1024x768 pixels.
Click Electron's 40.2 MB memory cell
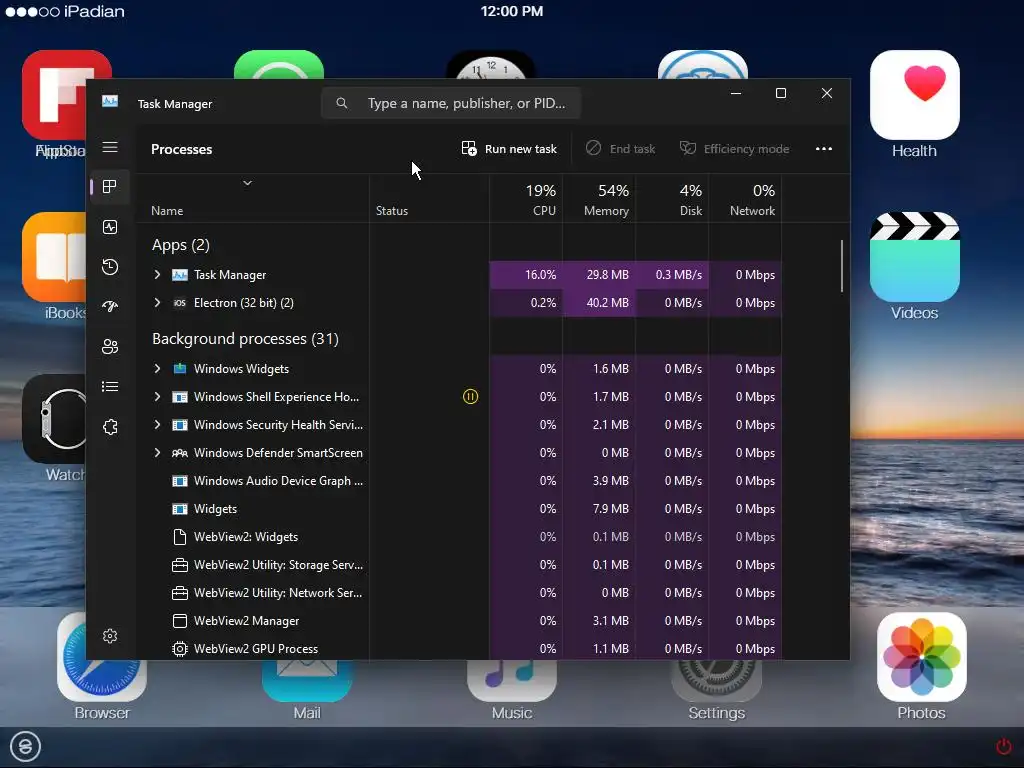[600, 302]
